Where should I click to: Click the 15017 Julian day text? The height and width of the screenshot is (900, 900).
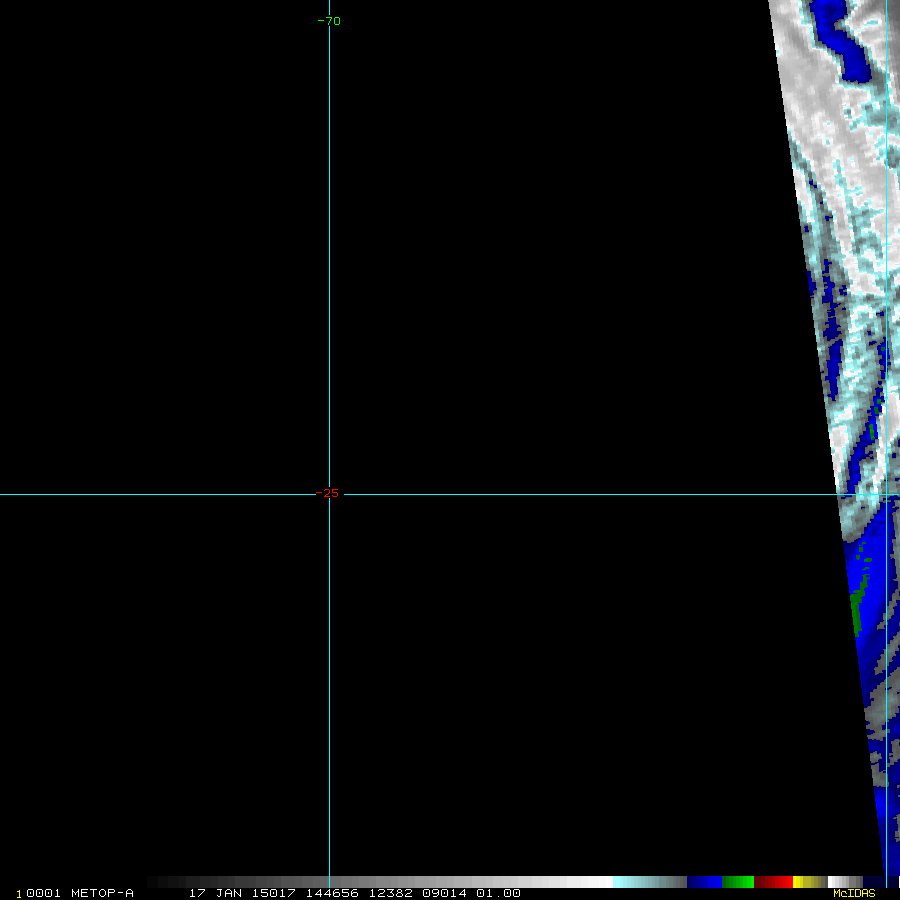click(272, 893)
